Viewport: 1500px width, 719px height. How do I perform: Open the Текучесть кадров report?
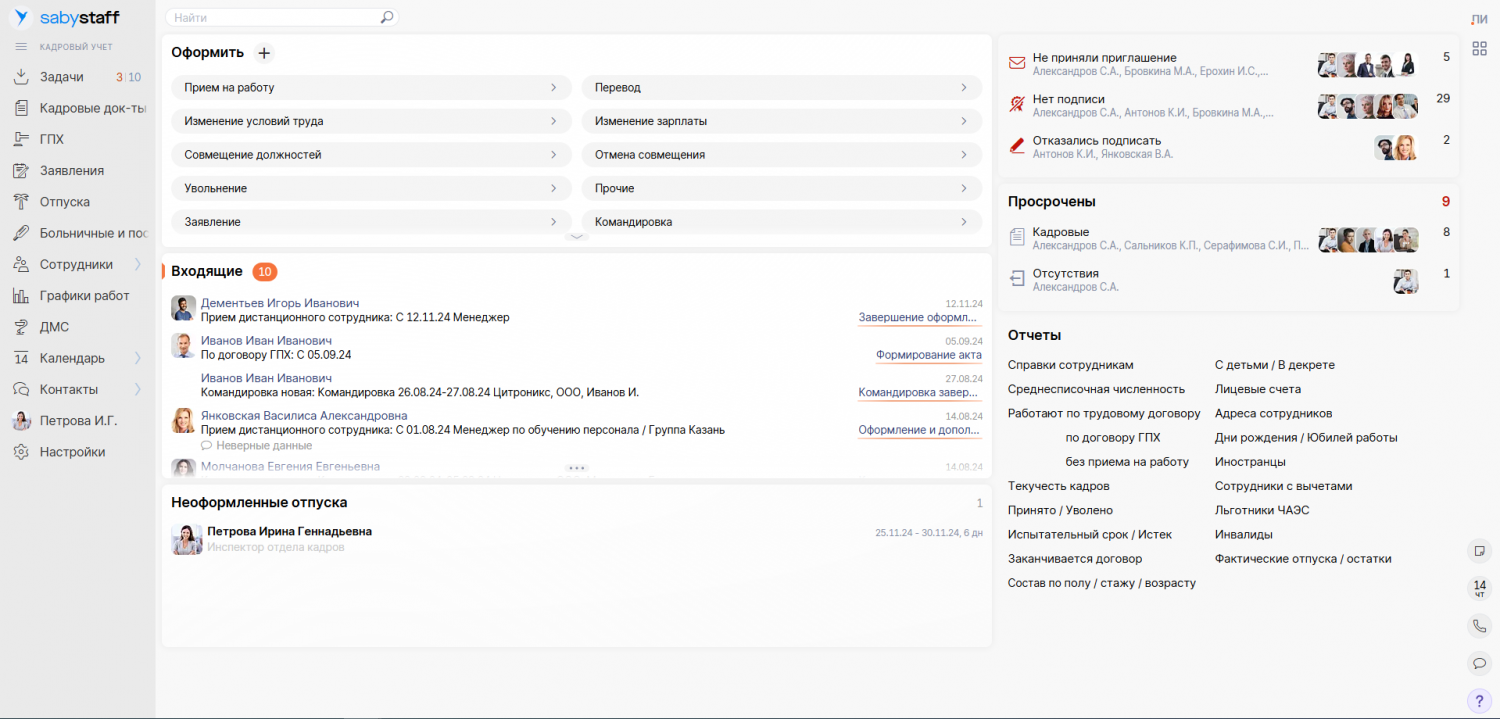(1058, 486)
